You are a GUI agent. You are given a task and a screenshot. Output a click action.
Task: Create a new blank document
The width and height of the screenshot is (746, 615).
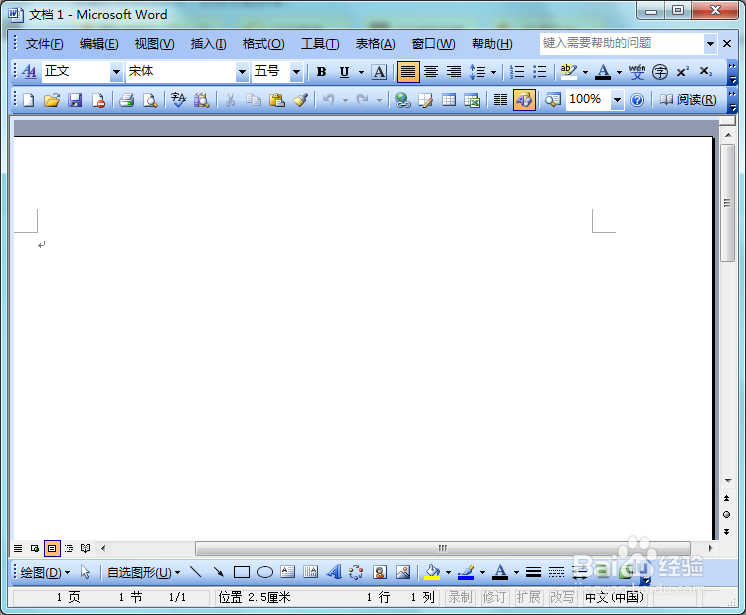pyautogui.click(x=29, y=100)
